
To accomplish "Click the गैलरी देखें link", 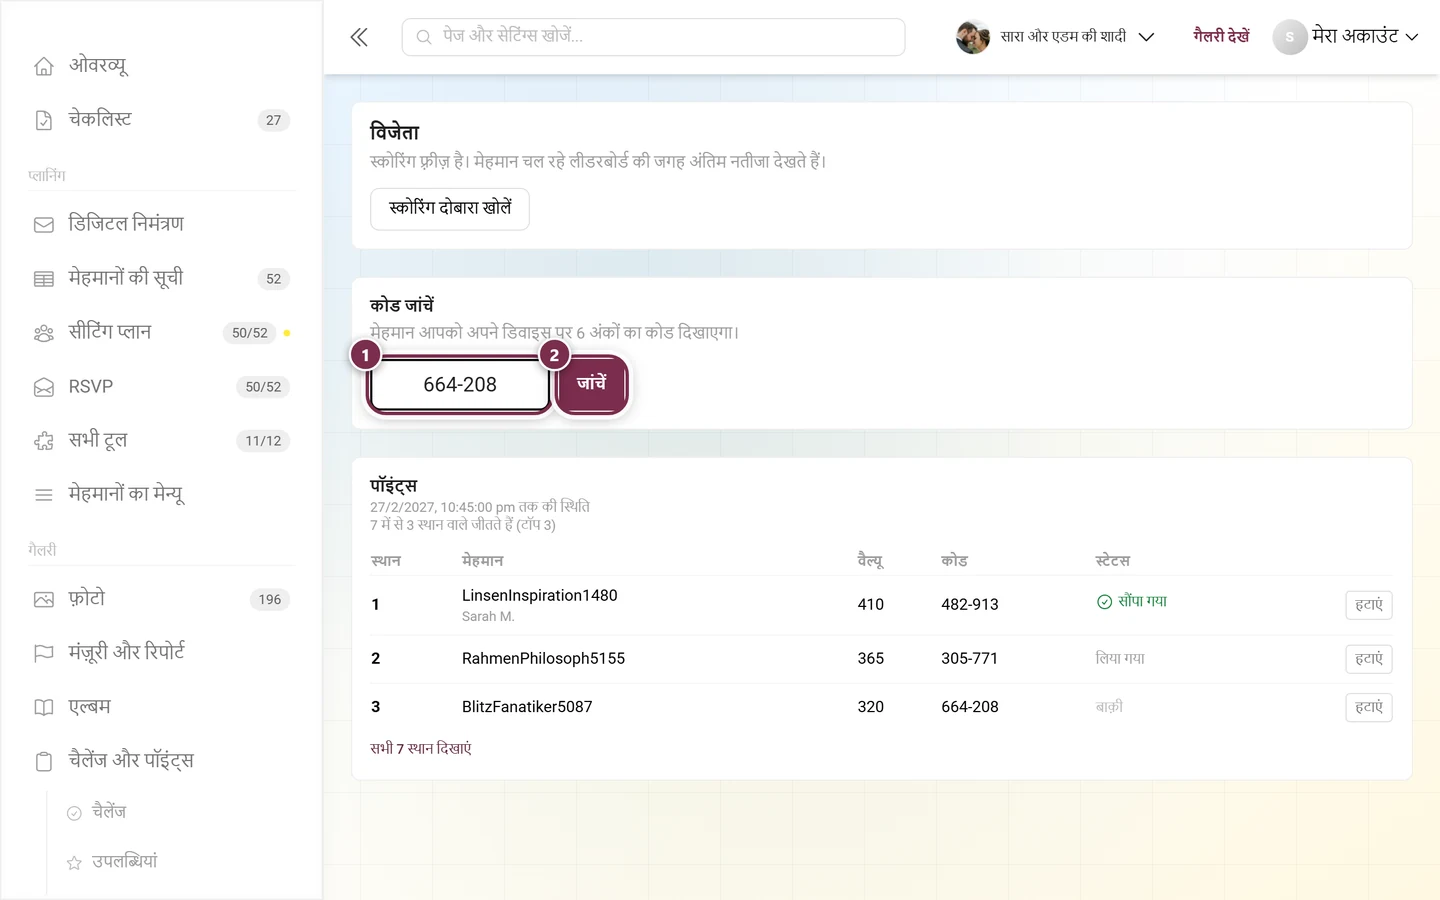I will click(x=1221, y=36).
